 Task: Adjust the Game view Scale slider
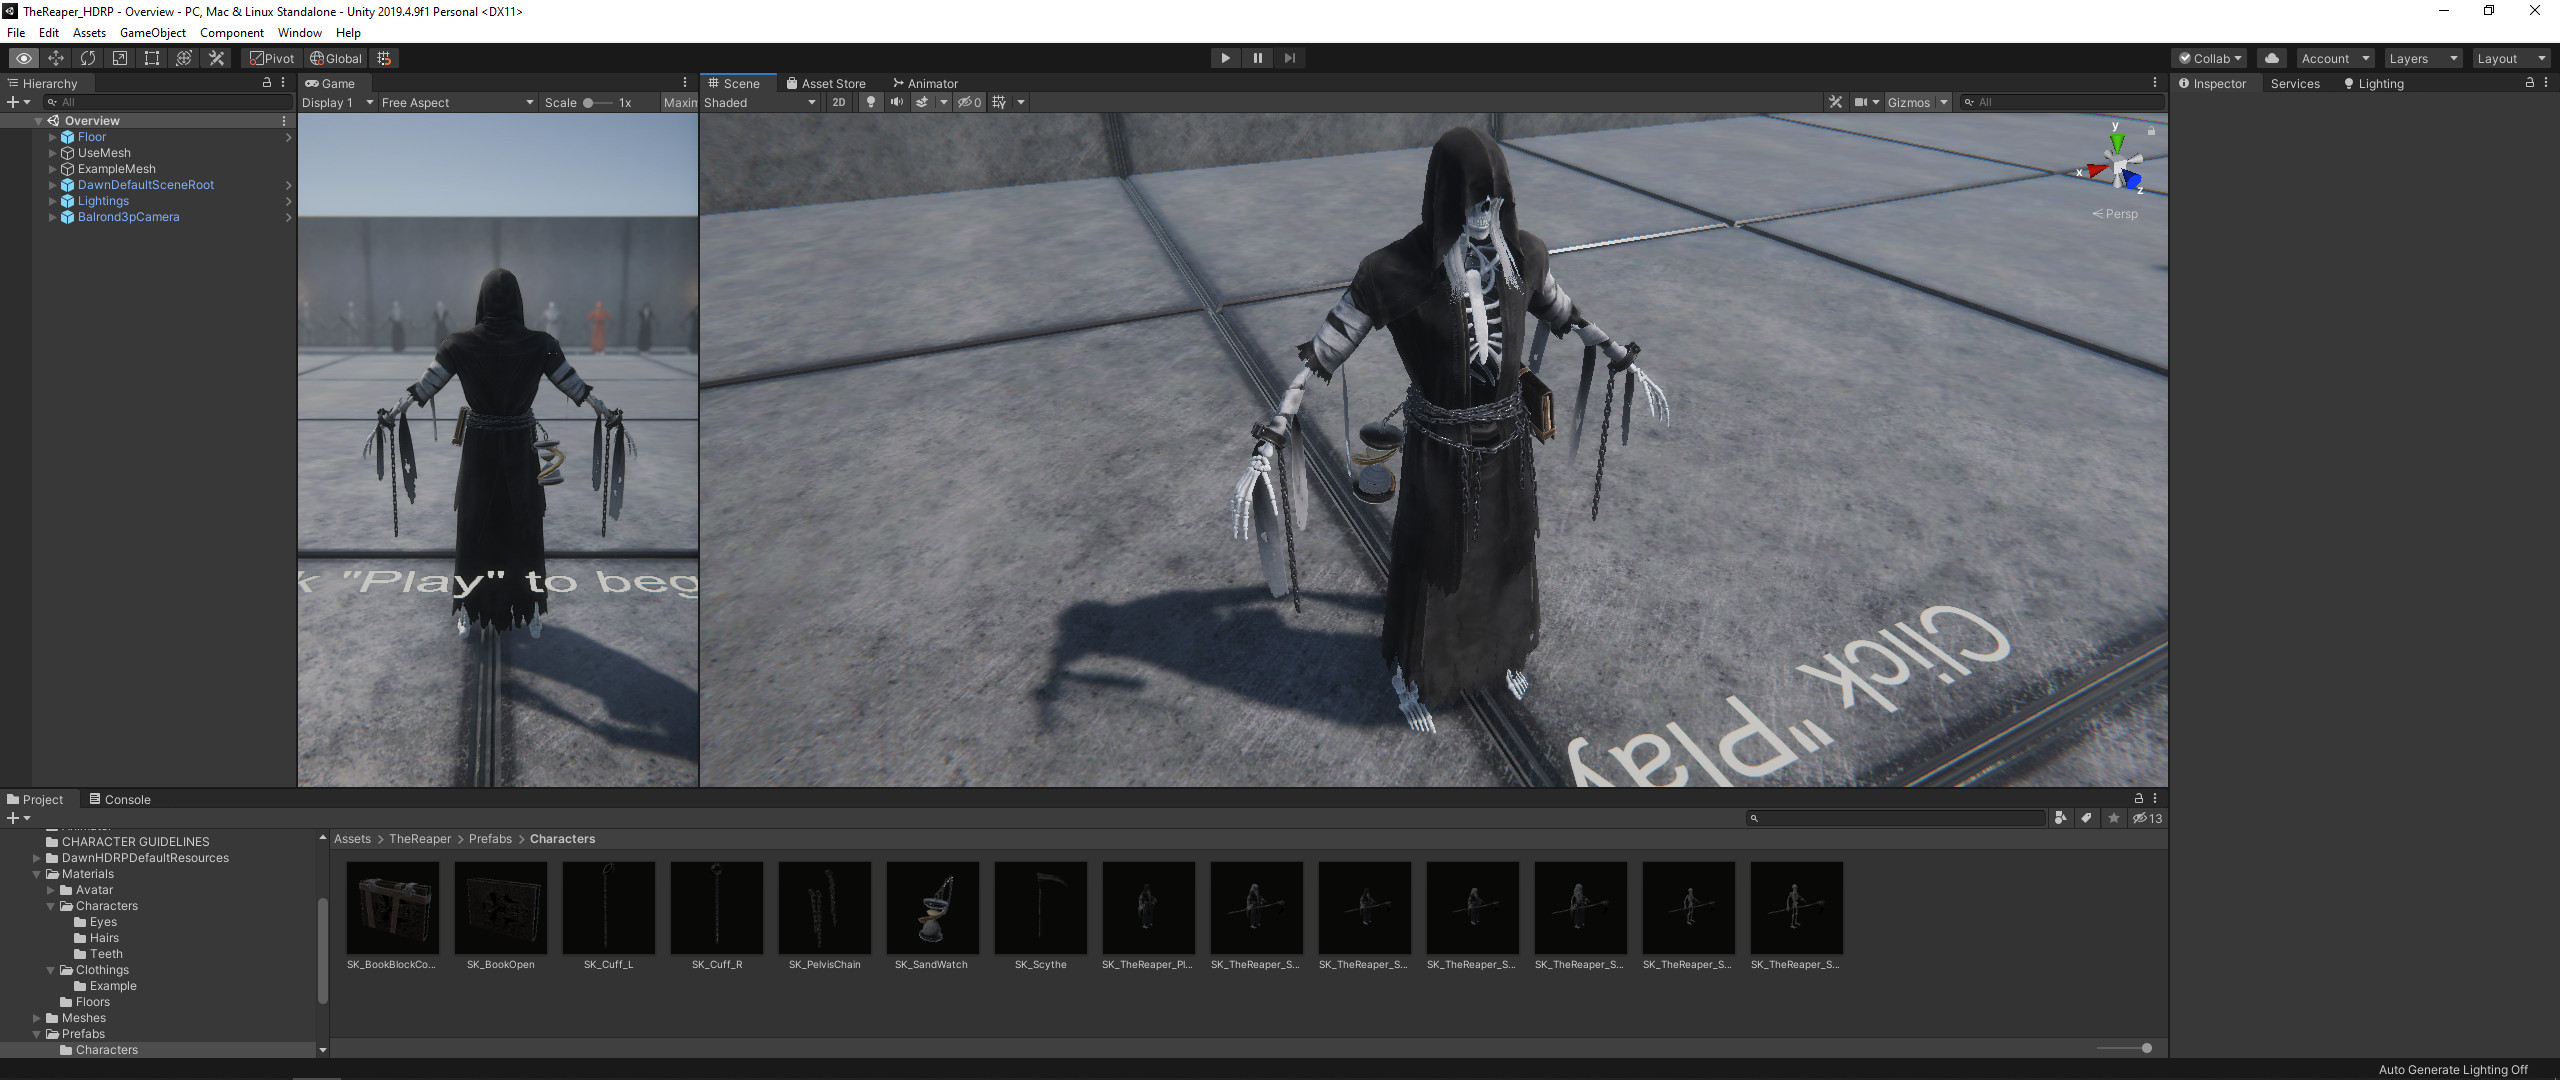(598, 102)
